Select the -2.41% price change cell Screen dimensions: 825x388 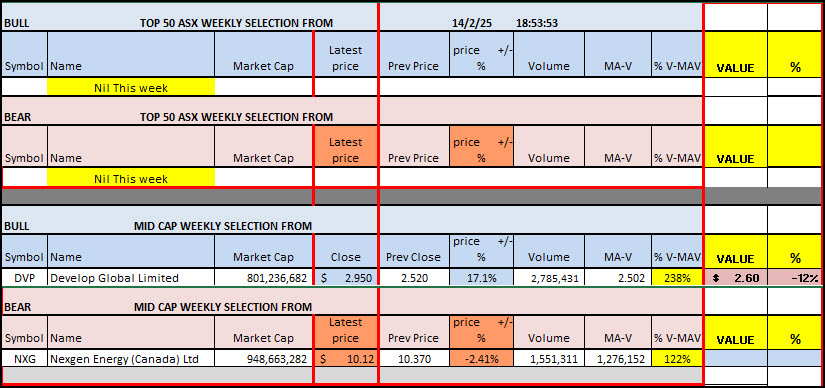pyautogui.click(x=481, y=359)
